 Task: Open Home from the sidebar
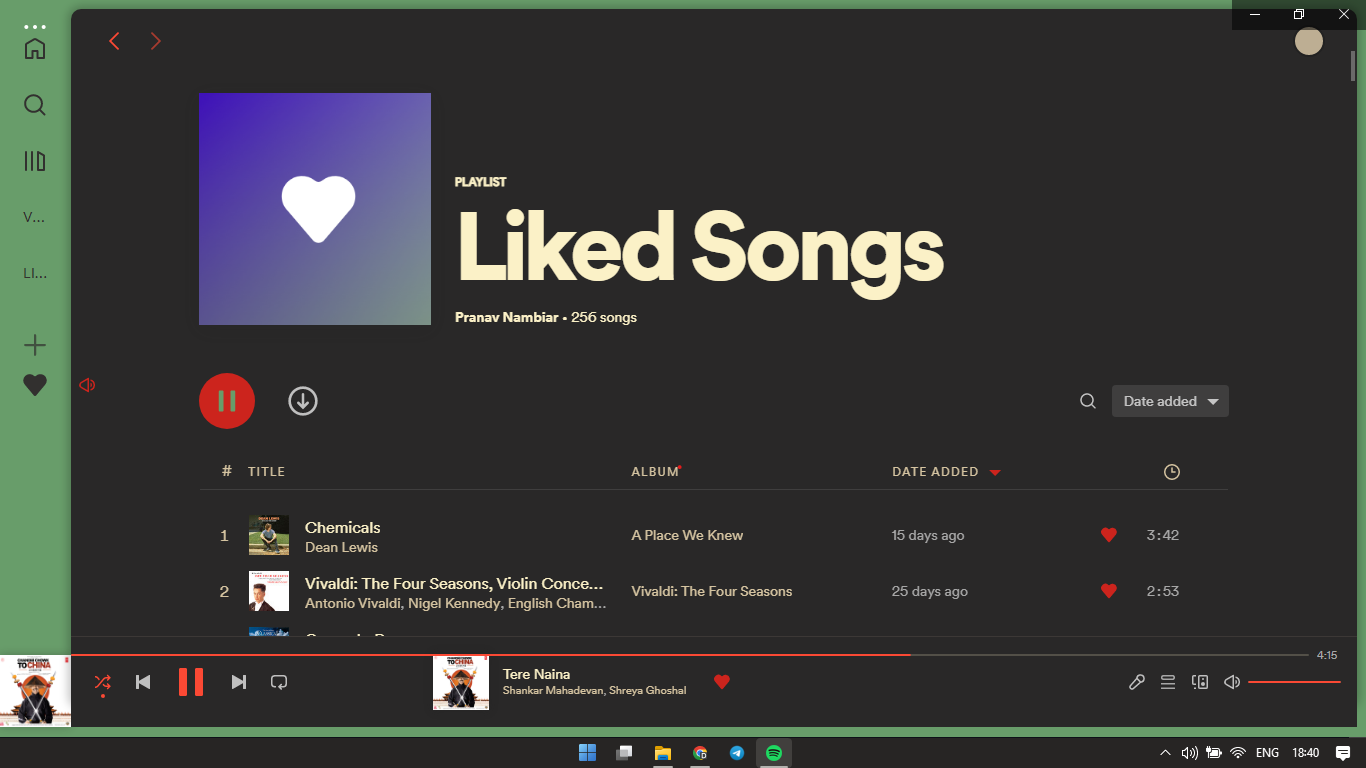(x=34, y=48)
